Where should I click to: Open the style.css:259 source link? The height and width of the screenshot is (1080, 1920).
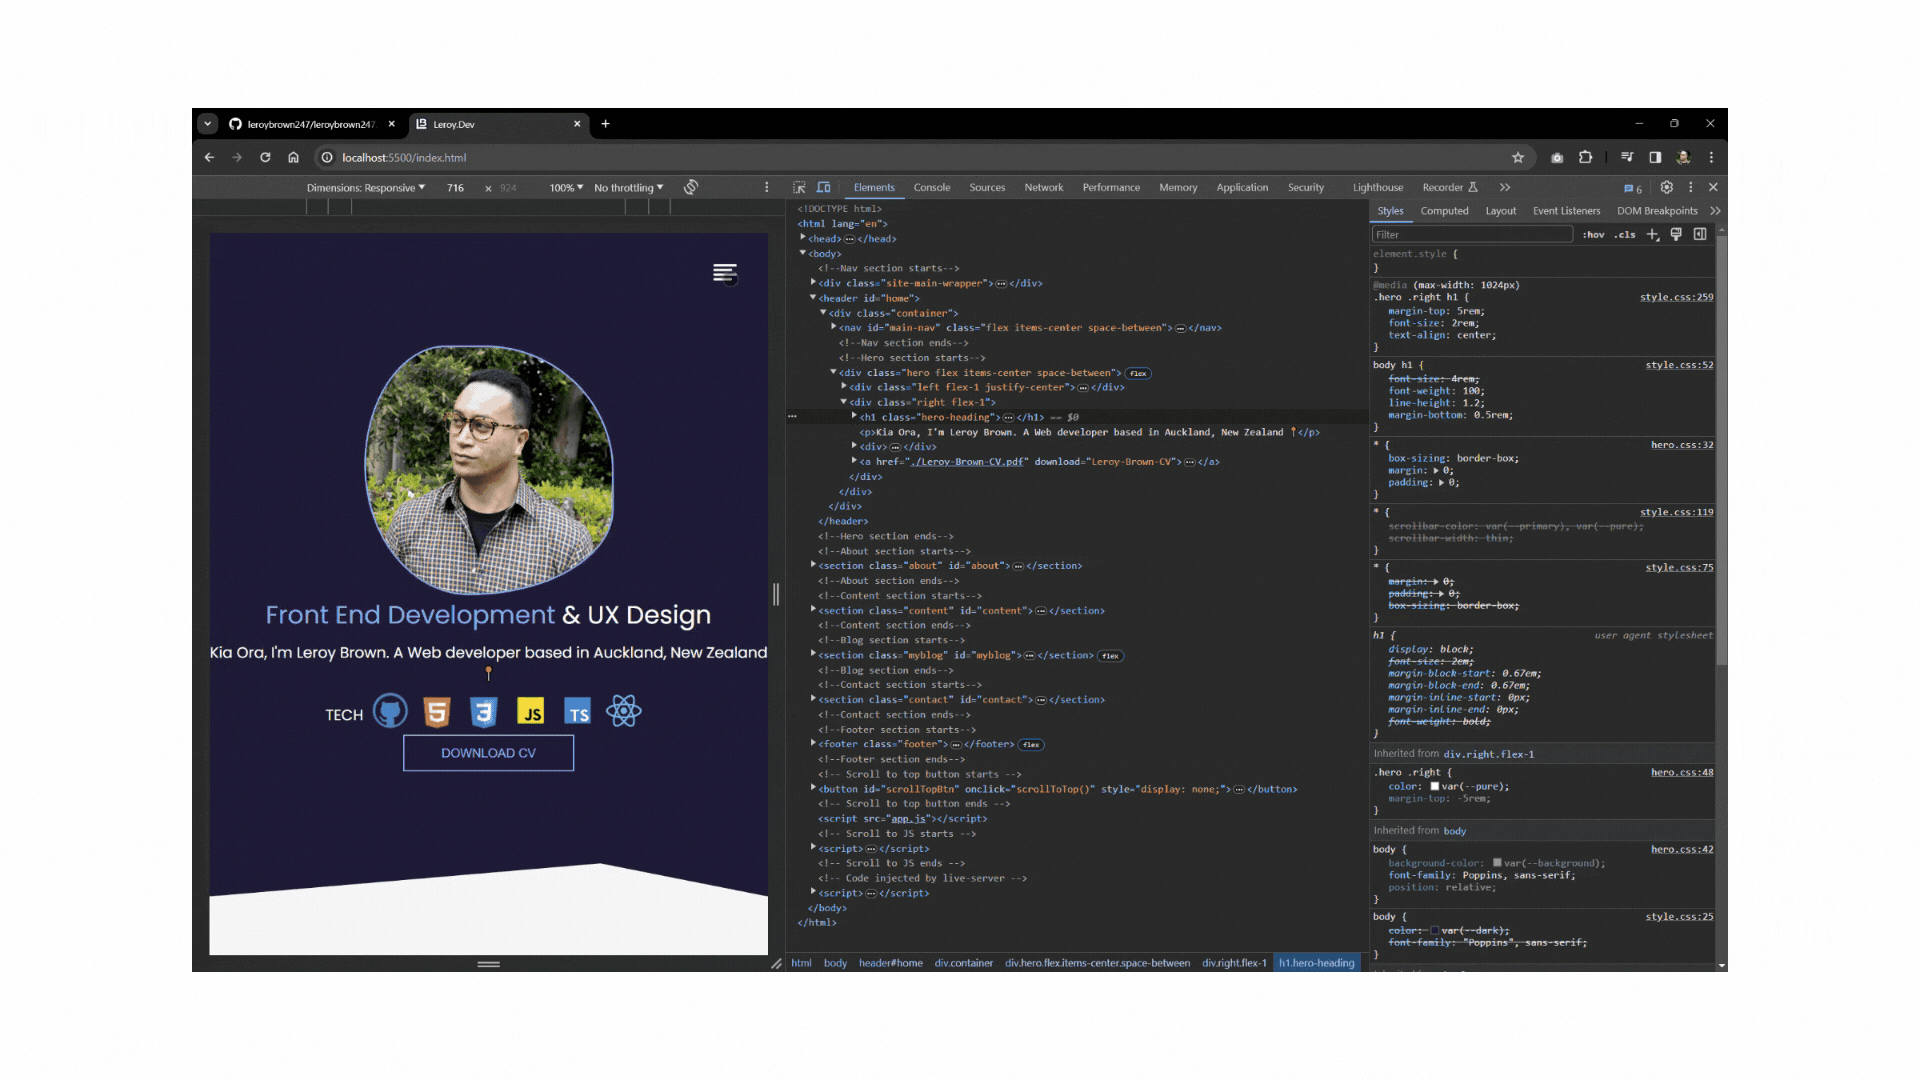pos(1676,298)
